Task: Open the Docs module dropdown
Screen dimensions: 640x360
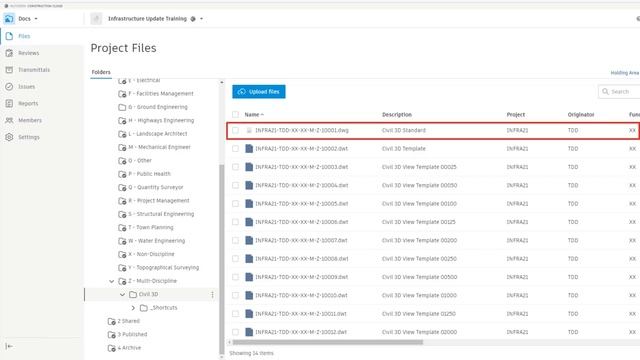Action: [36, 19]
